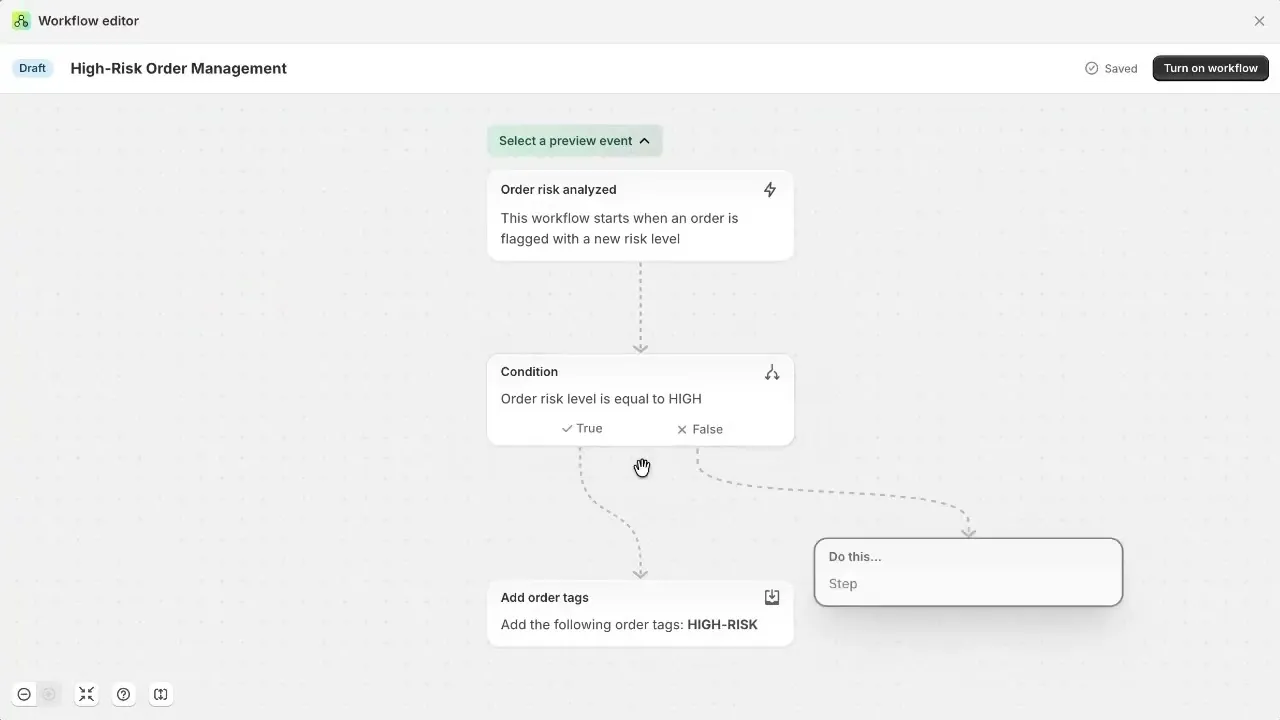This screenshot has height=720, width=1280.
Task: Click the Step placeholder text
Action: point(843,584)
